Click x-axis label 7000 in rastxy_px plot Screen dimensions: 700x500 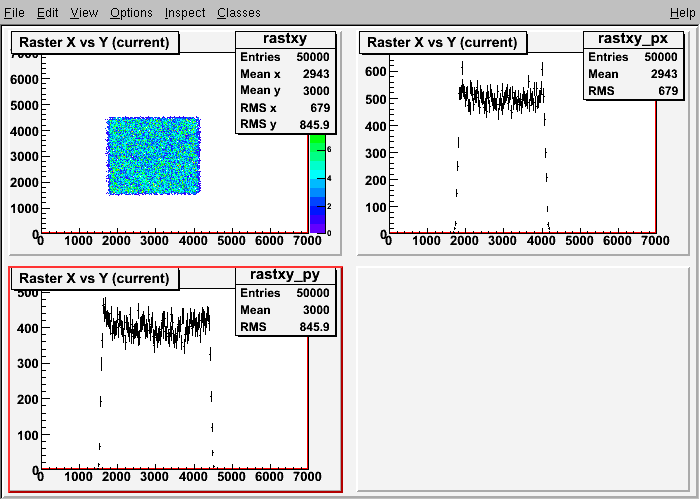tap(654, 241)
